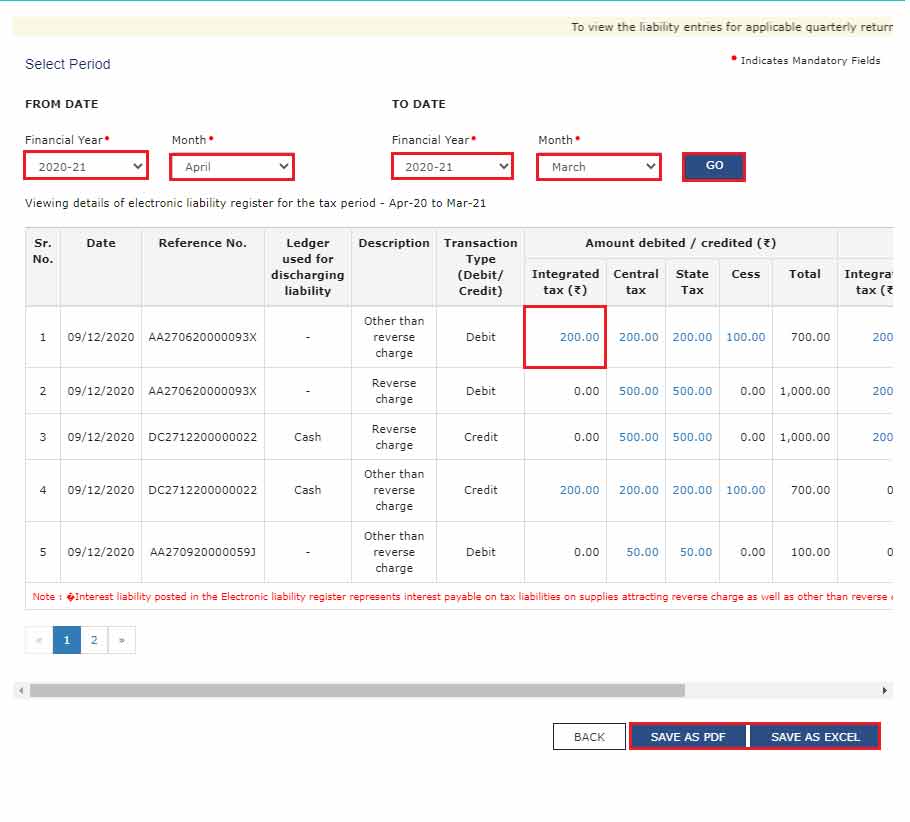The image size is (910, 822).
Task: Click the next page arrow in pagination
Action: (122, 640)
